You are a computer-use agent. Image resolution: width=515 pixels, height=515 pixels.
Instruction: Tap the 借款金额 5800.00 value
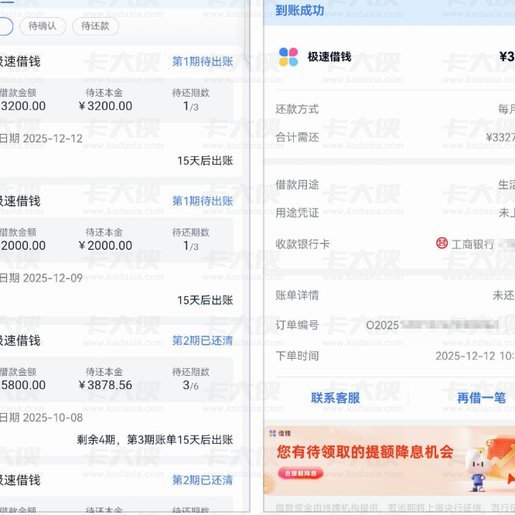pos(23,385)
